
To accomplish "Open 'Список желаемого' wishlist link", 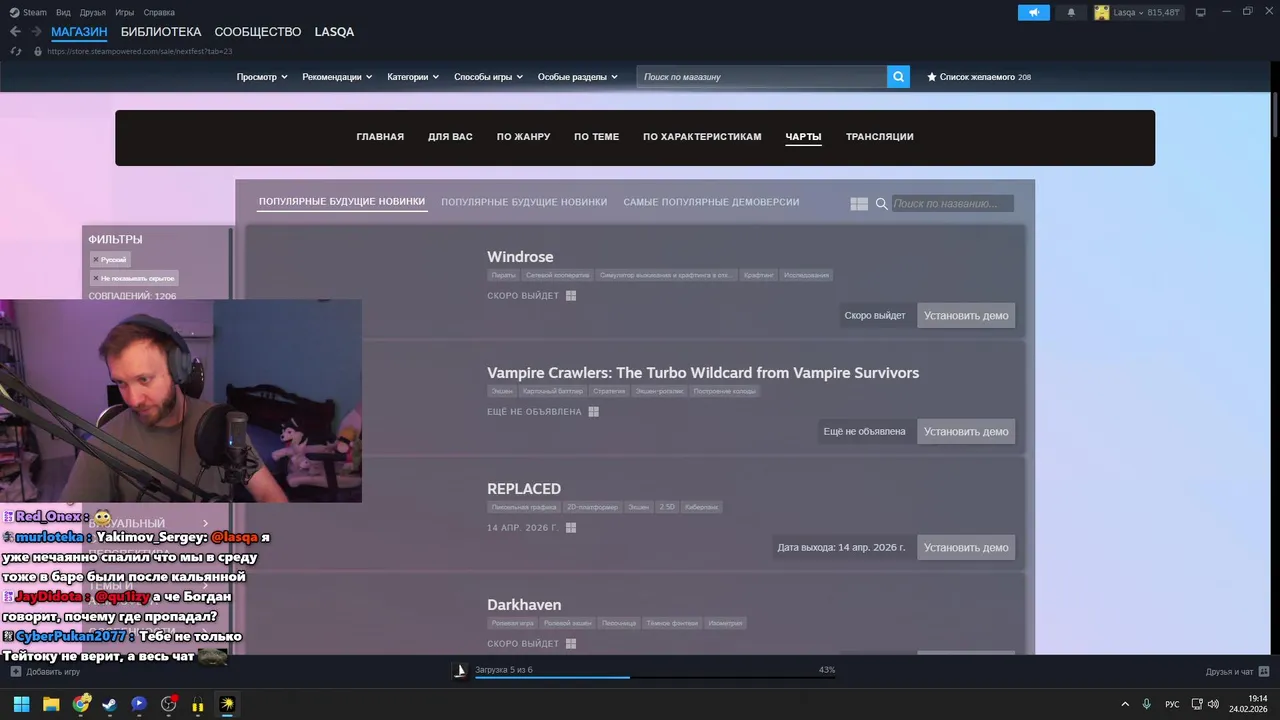I will pos(977,77).
